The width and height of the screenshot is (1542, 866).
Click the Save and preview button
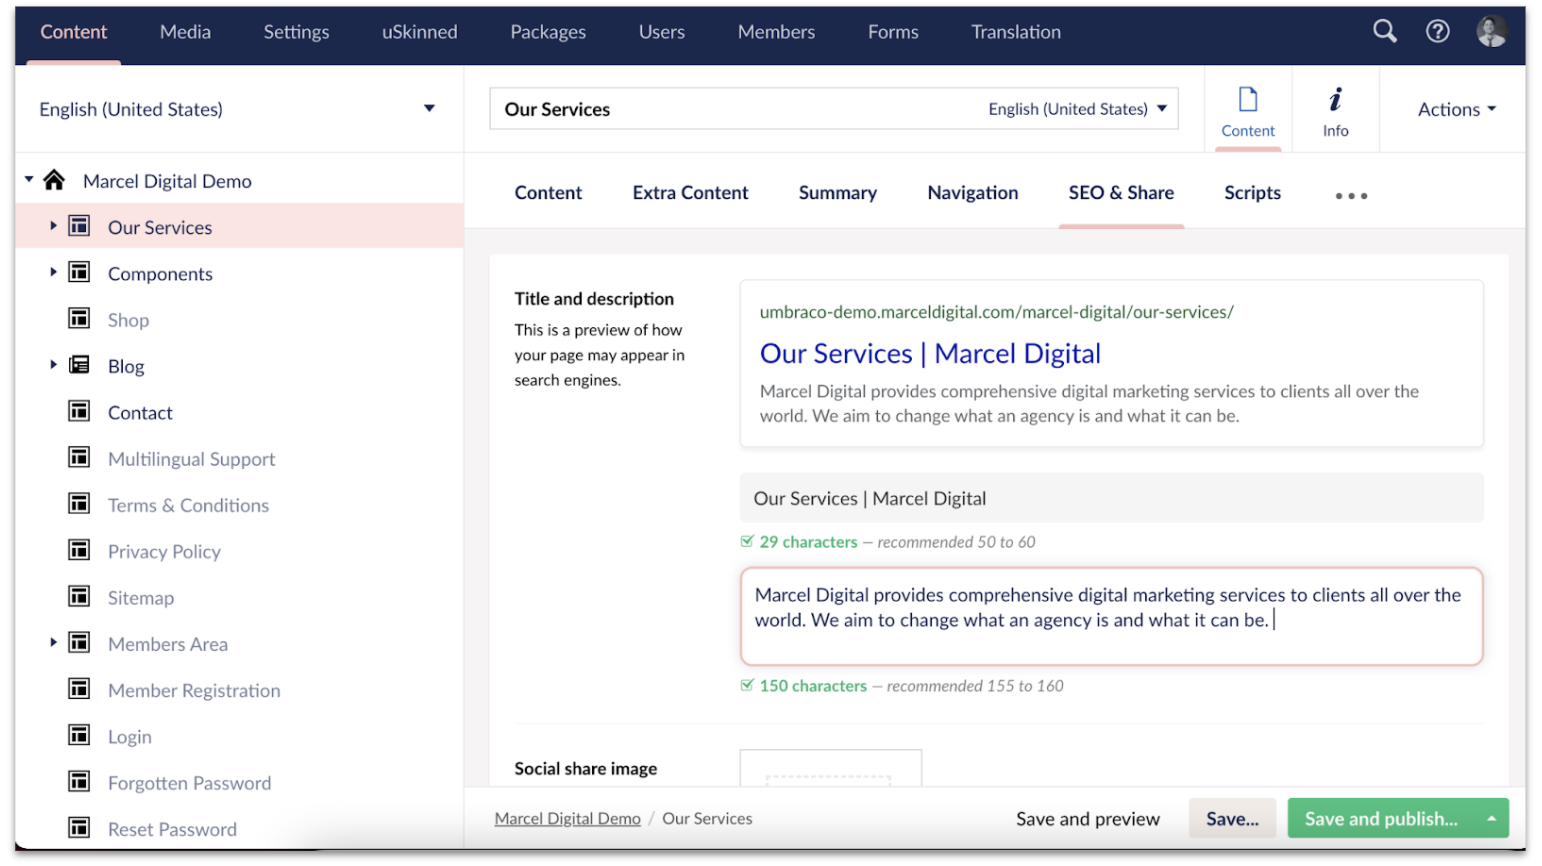pyautogui.click(x=1088, y=819)
